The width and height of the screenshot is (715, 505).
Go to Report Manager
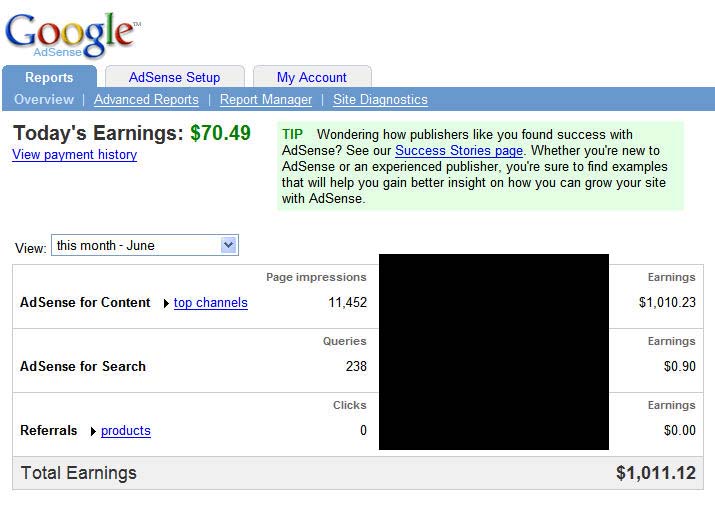point(266,99)
